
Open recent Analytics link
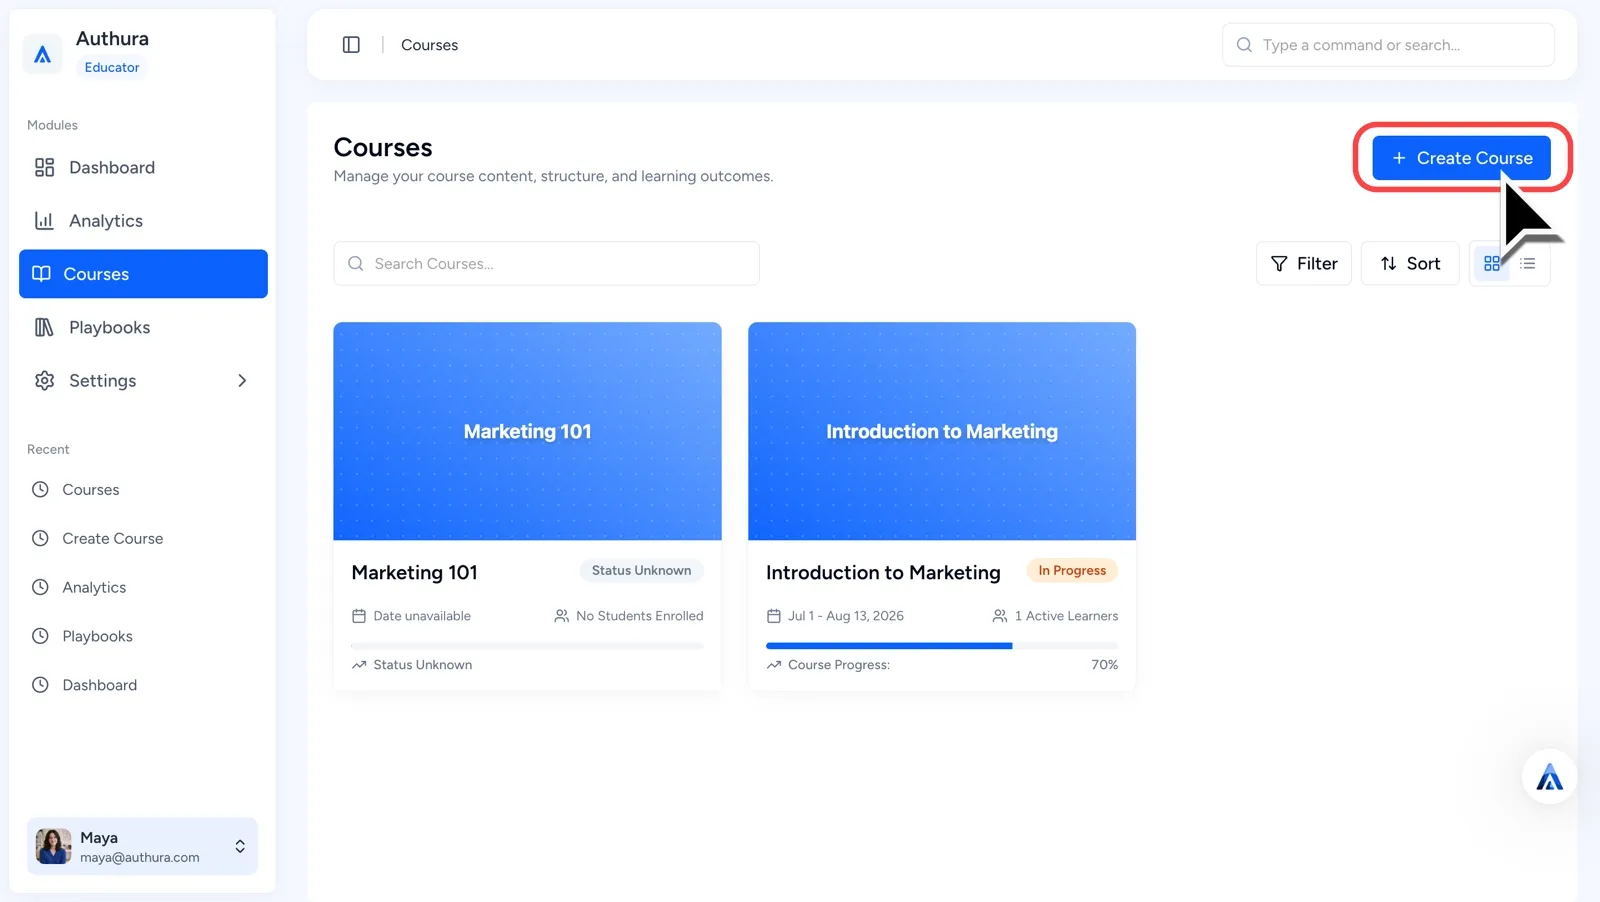[94, 587]
